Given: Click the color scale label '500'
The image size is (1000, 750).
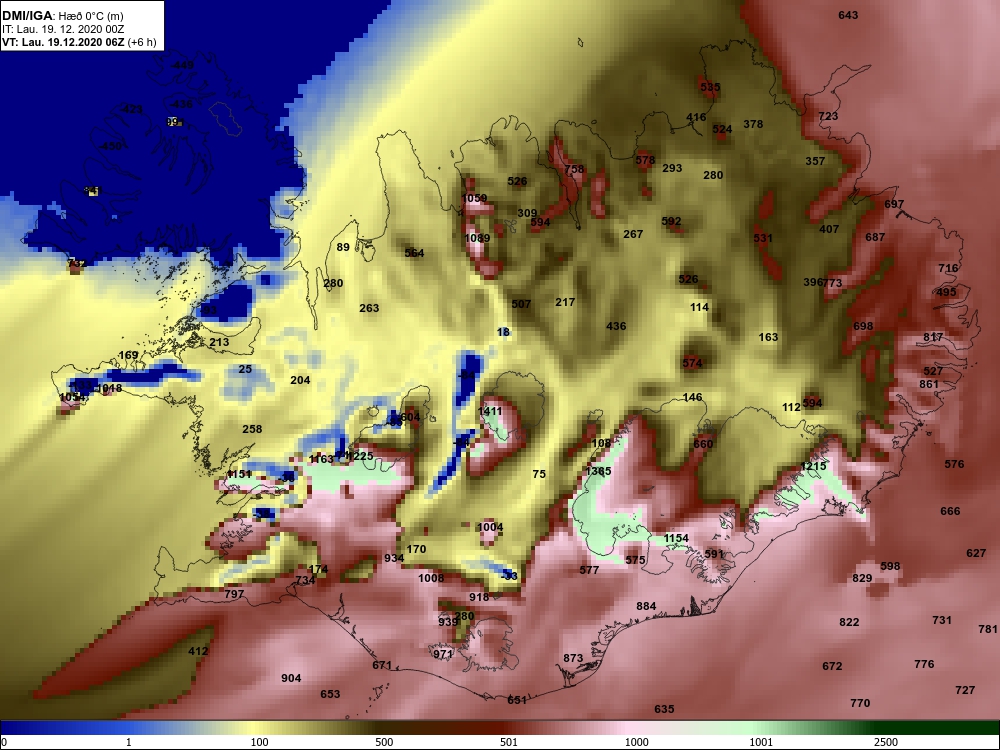Looking at the screenshot, I should click(384, 742).
